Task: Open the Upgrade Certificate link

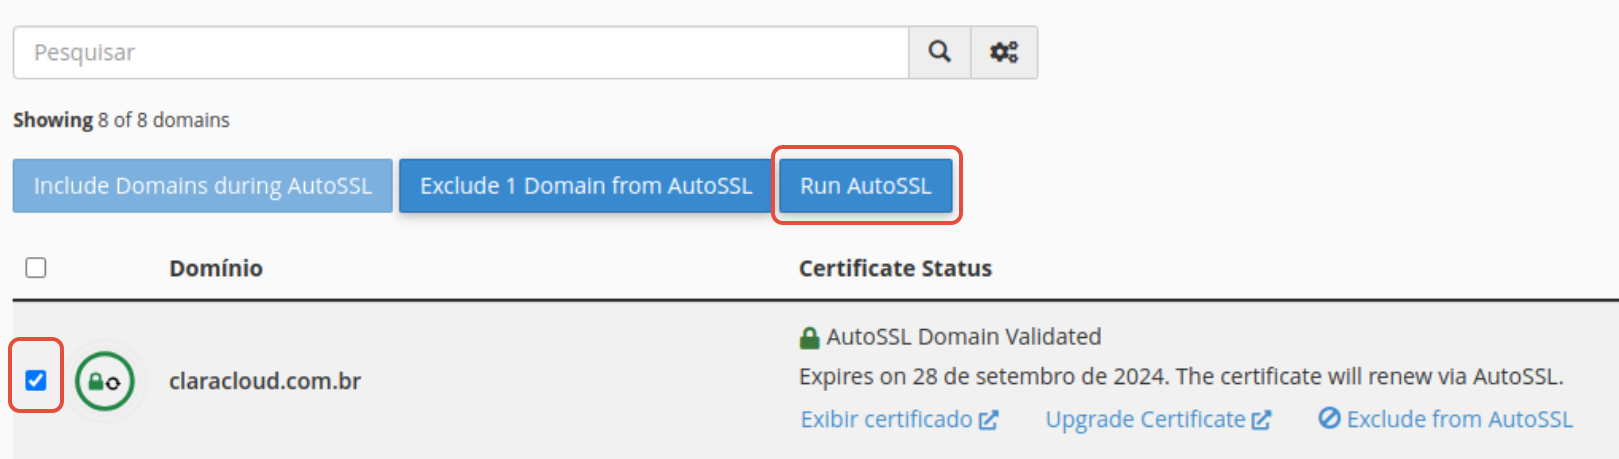Action: point(1158,419)
